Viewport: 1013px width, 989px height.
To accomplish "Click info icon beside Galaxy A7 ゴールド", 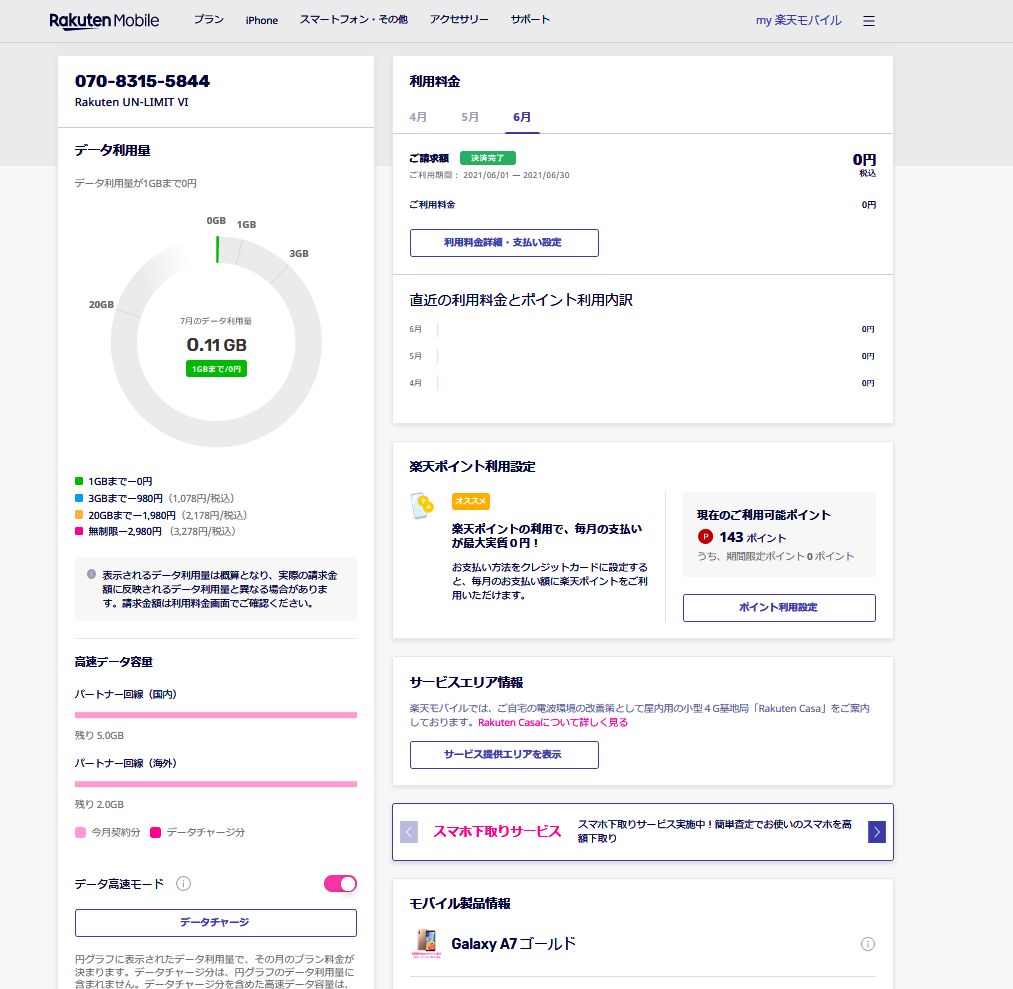I will (868, 944).
